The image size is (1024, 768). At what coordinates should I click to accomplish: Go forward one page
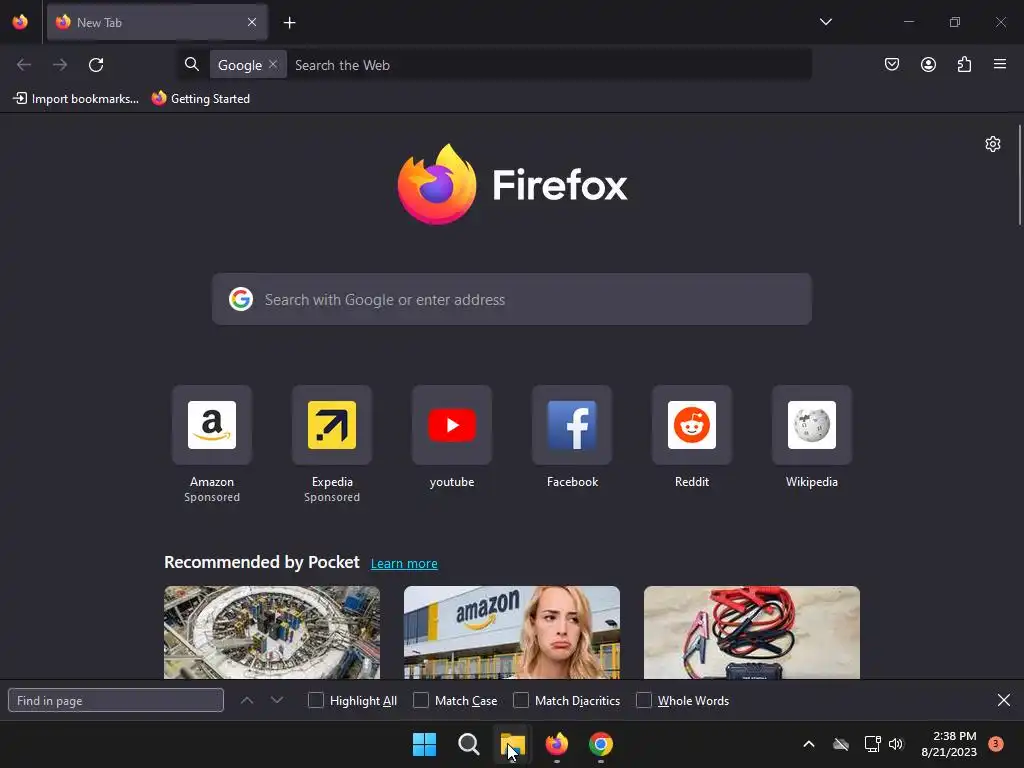point(60,65)
